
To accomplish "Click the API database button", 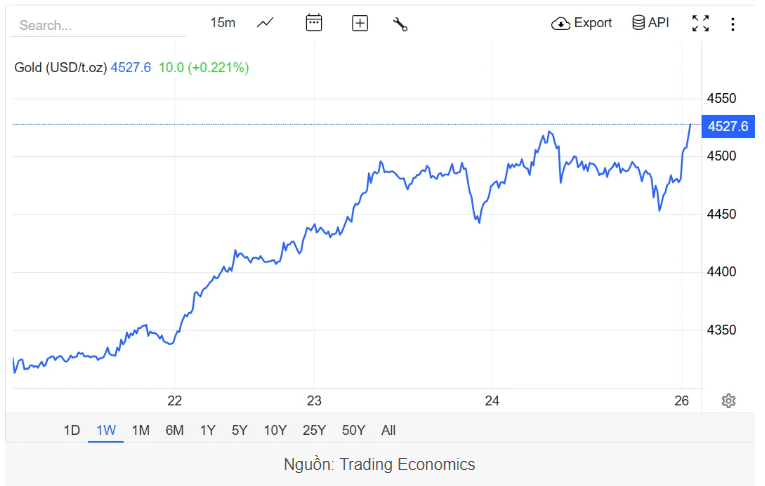I will pyautogui.click(x=650, y=23).
